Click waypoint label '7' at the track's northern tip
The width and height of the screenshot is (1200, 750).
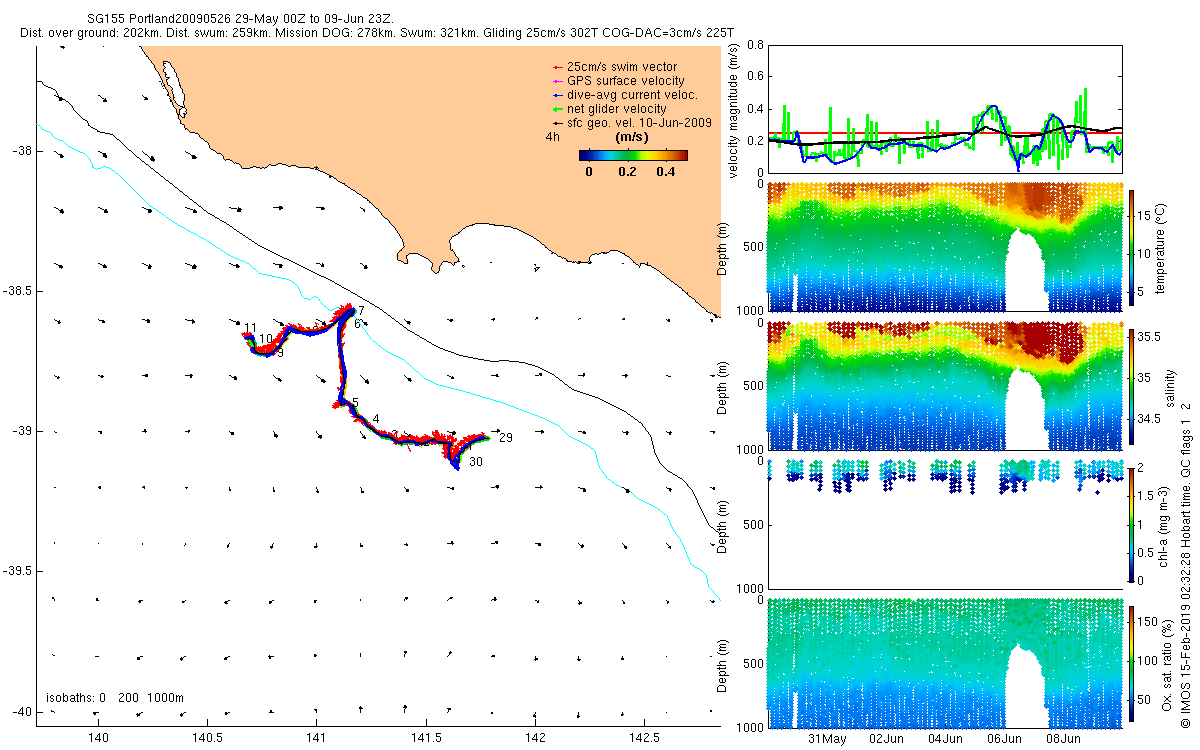(361, 312)
